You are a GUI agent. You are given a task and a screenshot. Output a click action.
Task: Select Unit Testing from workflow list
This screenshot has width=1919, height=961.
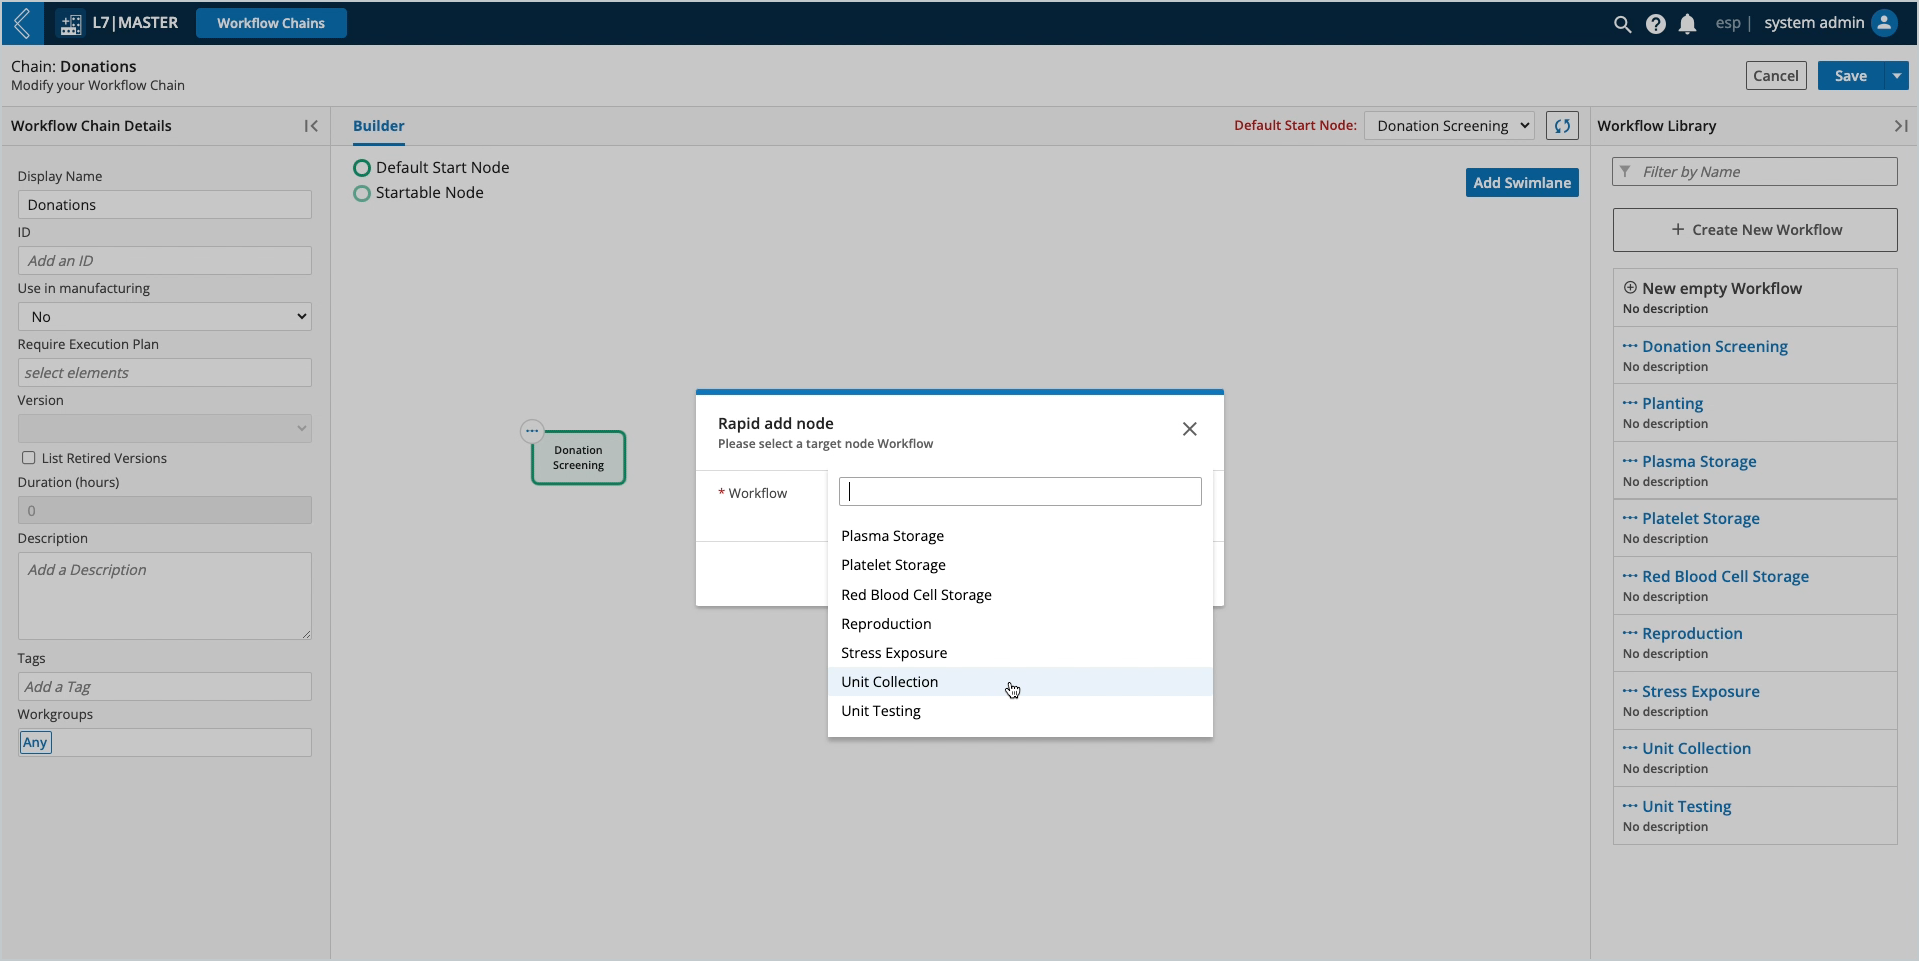point(1020,711)
